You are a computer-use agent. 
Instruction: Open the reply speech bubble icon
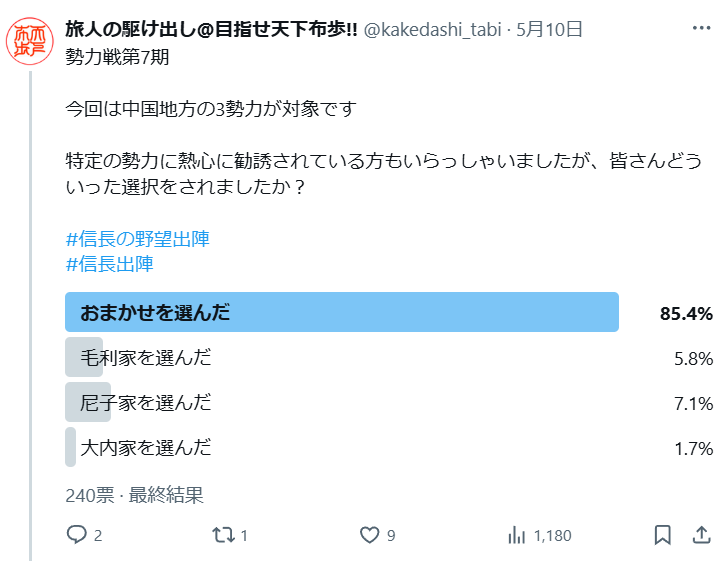tap(77, 535)
